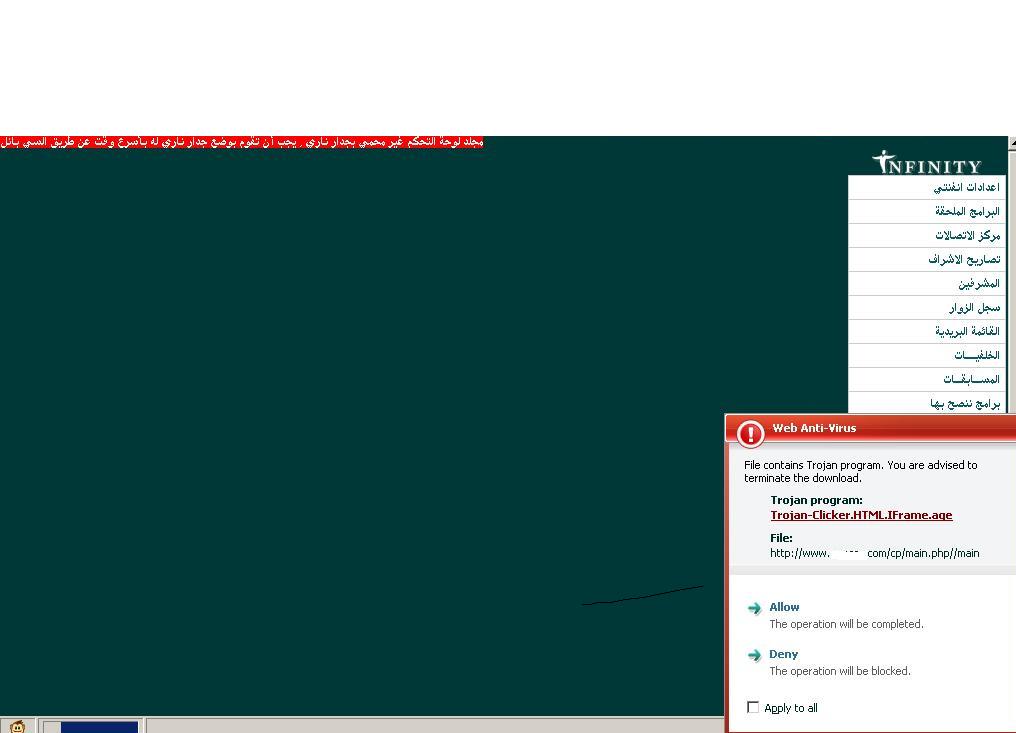Open الخلفيات sidebar entry
1016x733 pixels.
click(976, 355)
